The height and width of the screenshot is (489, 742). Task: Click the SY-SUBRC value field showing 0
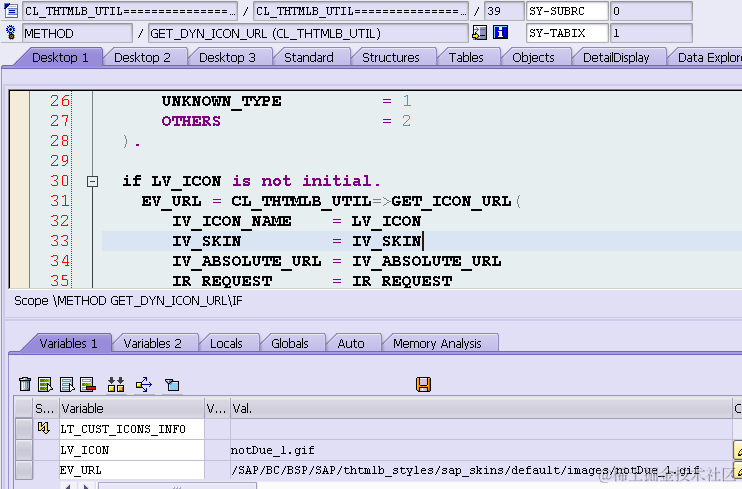(x=651, y=11)
